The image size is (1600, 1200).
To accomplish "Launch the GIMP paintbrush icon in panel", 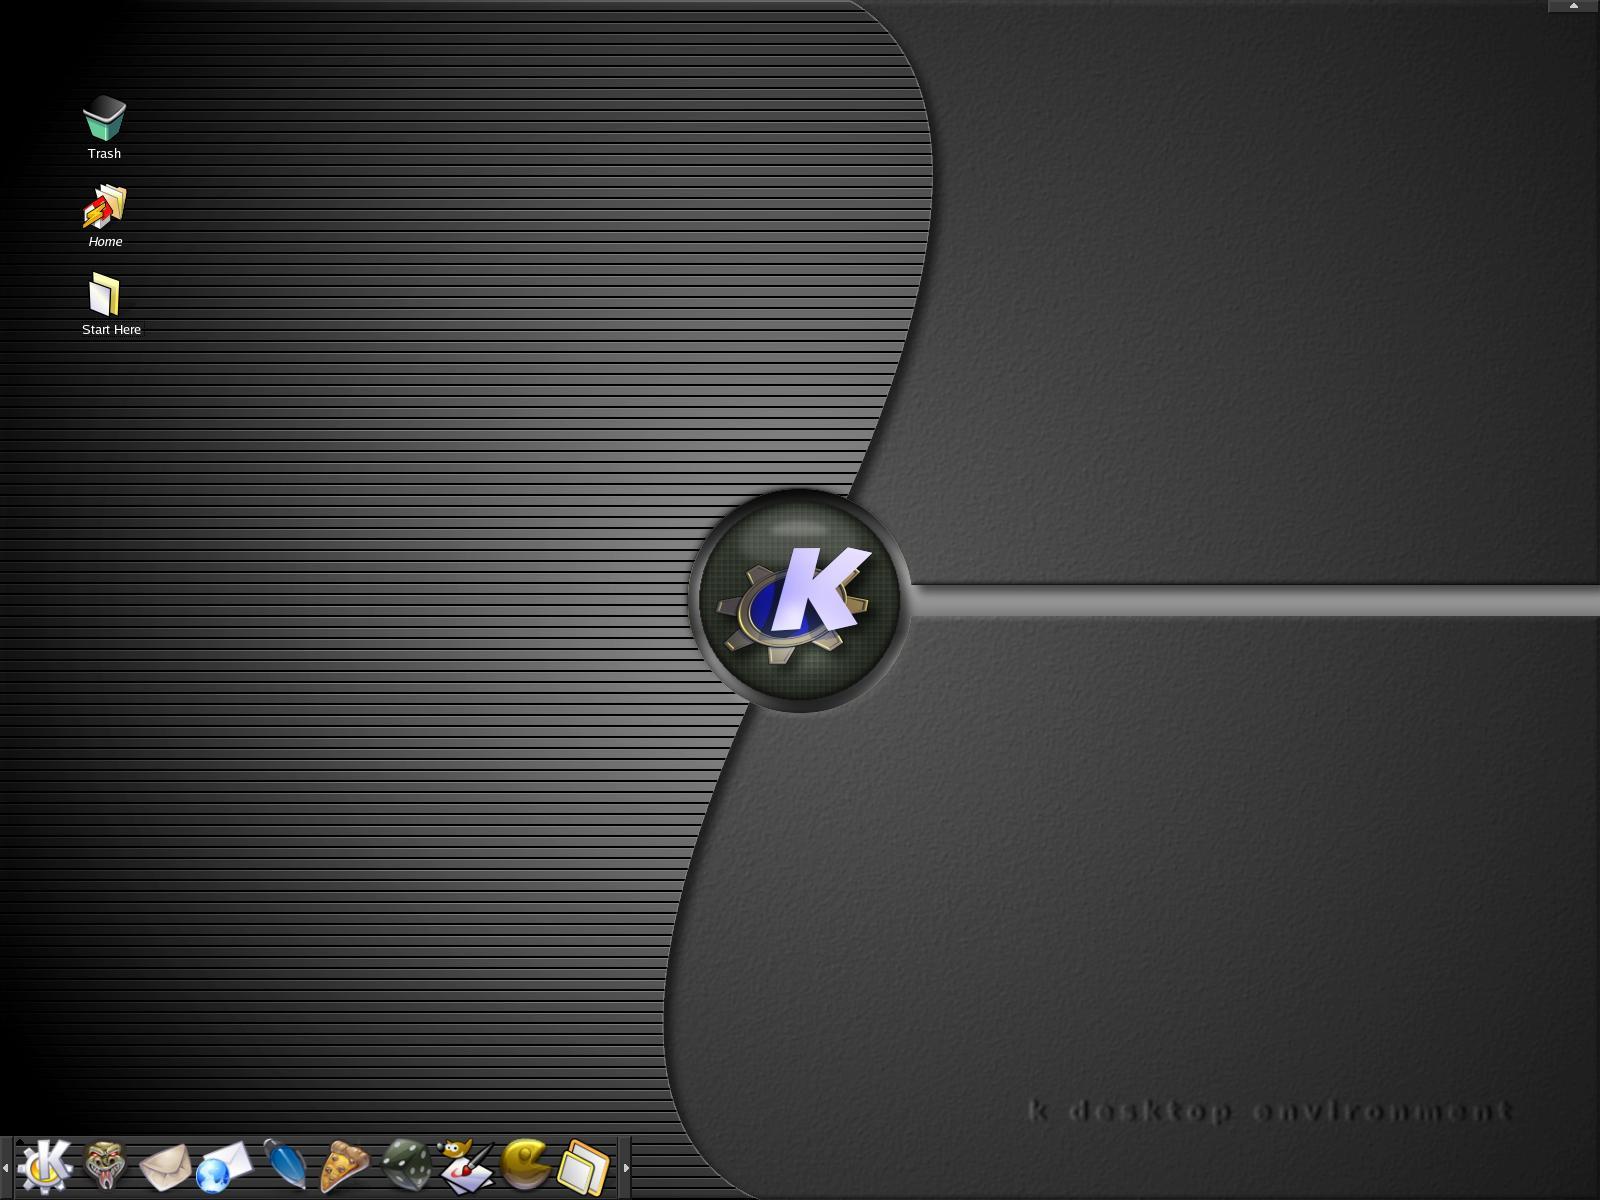I will [466, 1166].
